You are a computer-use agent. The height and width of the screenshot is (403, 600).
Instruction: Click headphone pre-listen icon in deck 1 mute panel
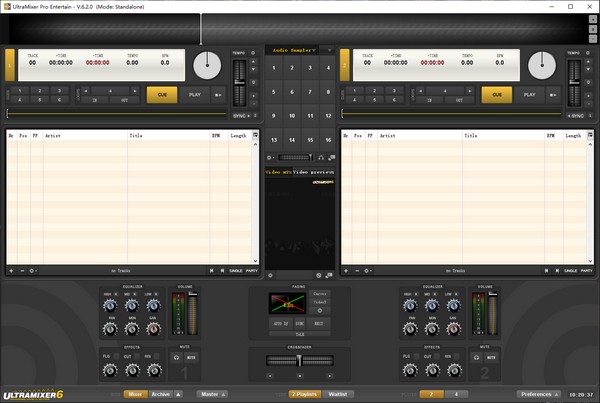176,357
